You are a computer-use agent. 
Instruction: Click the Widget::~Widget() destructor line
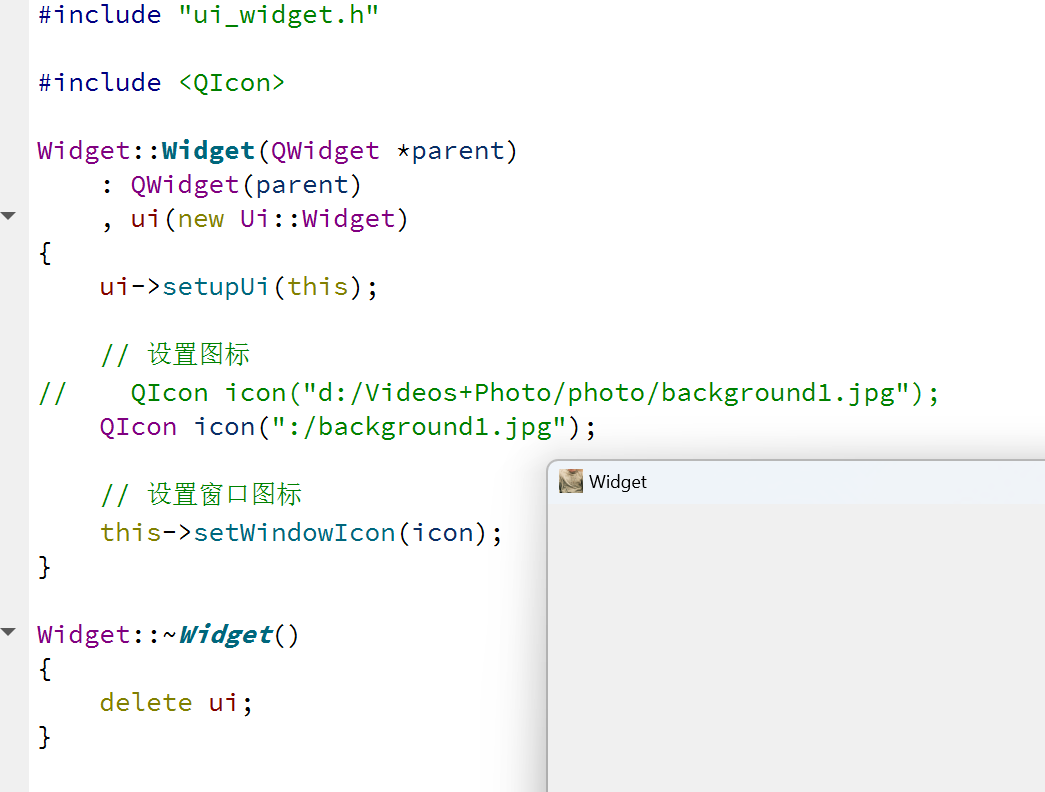tap(168, 635)
